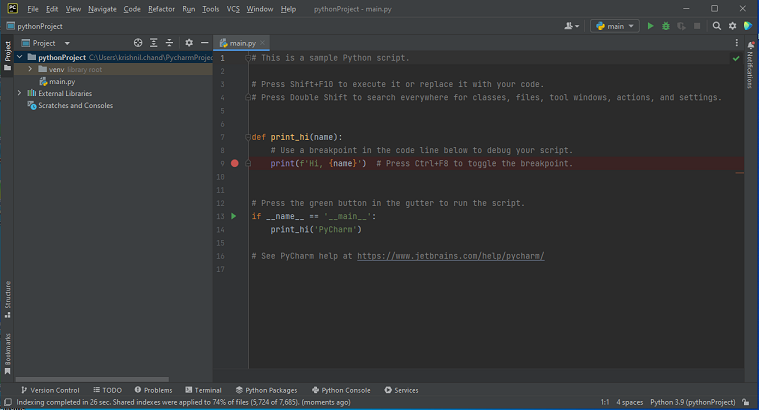Open the View menu
The height and width of the screenshot is (410, 759).
click(73, 9)
